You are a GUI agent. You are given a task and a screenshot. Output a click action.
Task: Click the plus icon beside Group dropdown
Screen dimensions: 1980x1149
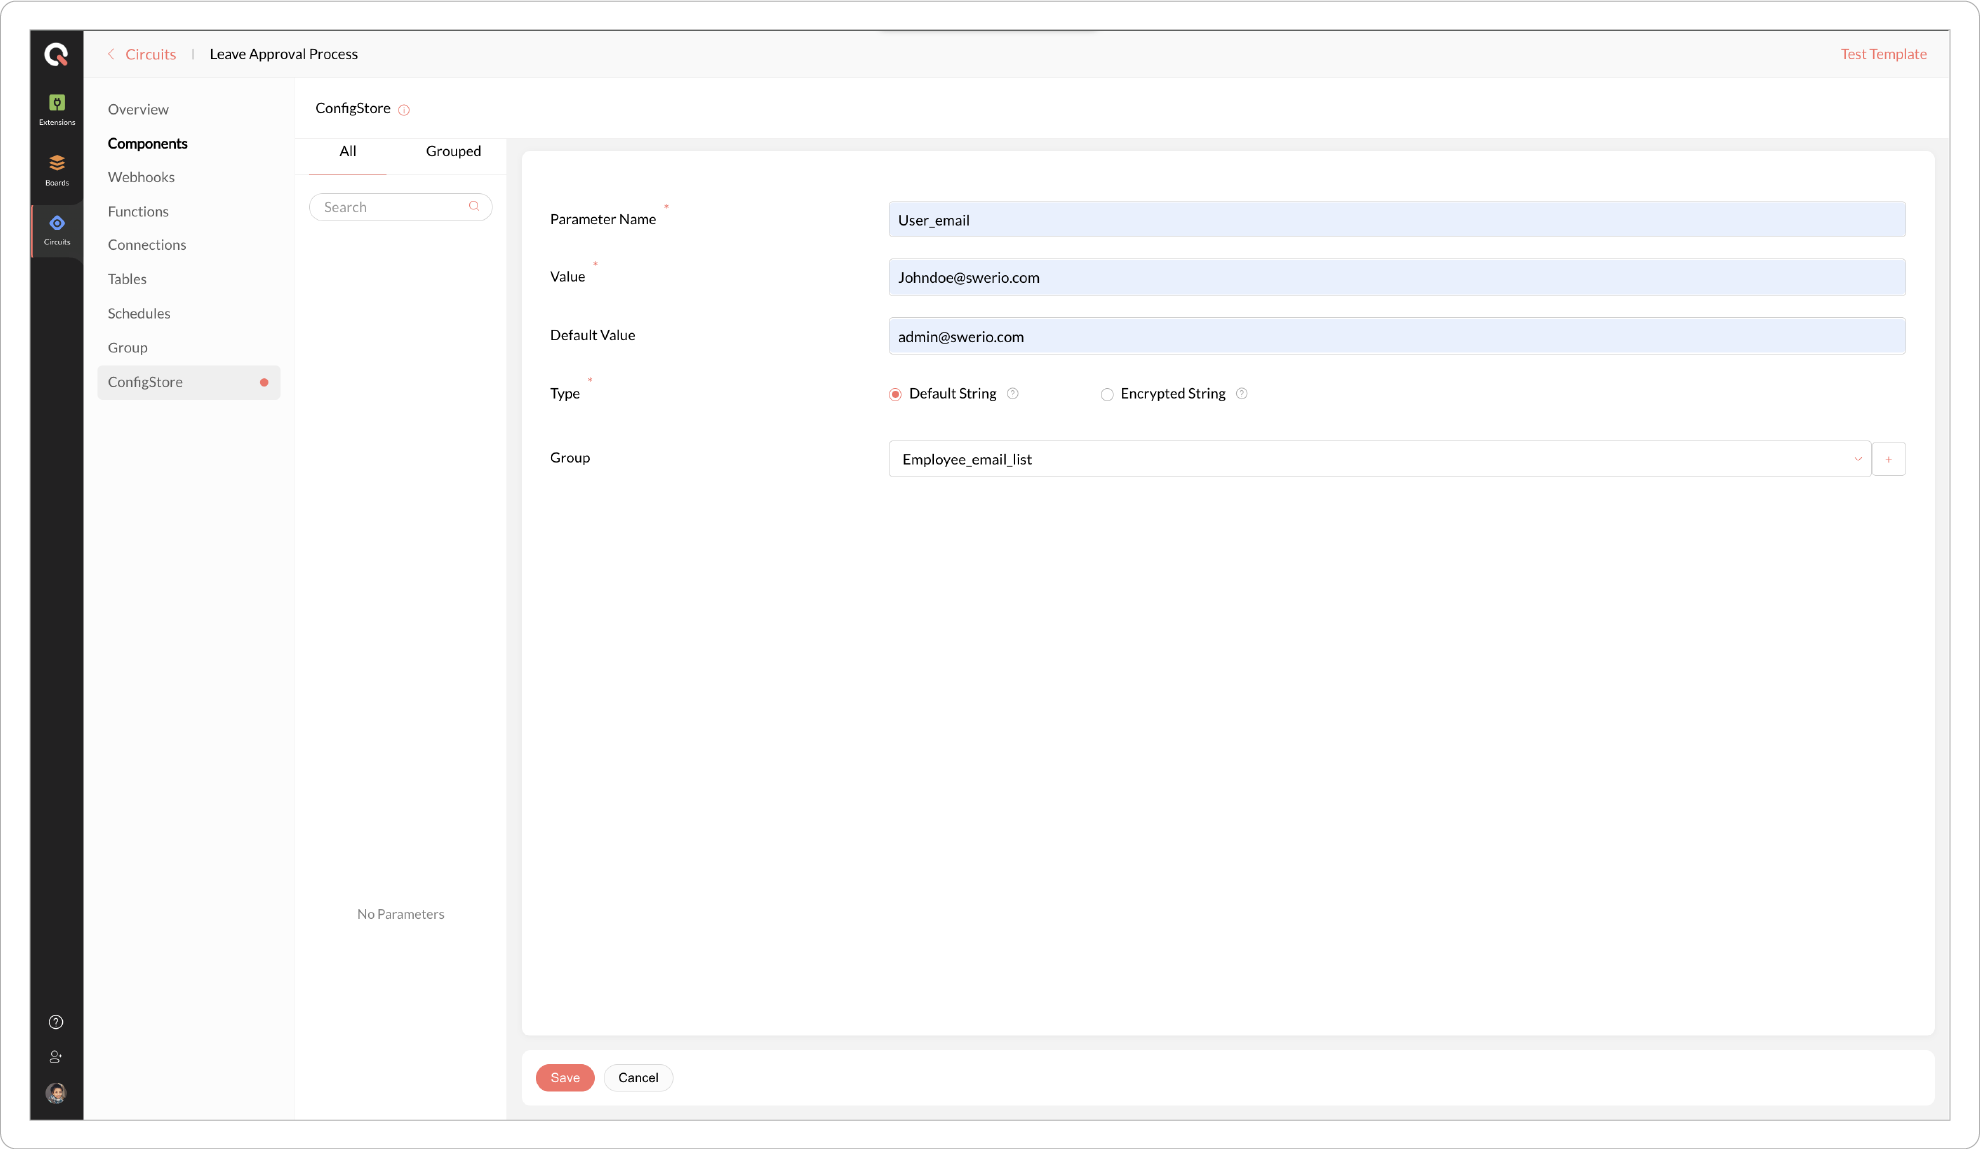click(1888, 459)
